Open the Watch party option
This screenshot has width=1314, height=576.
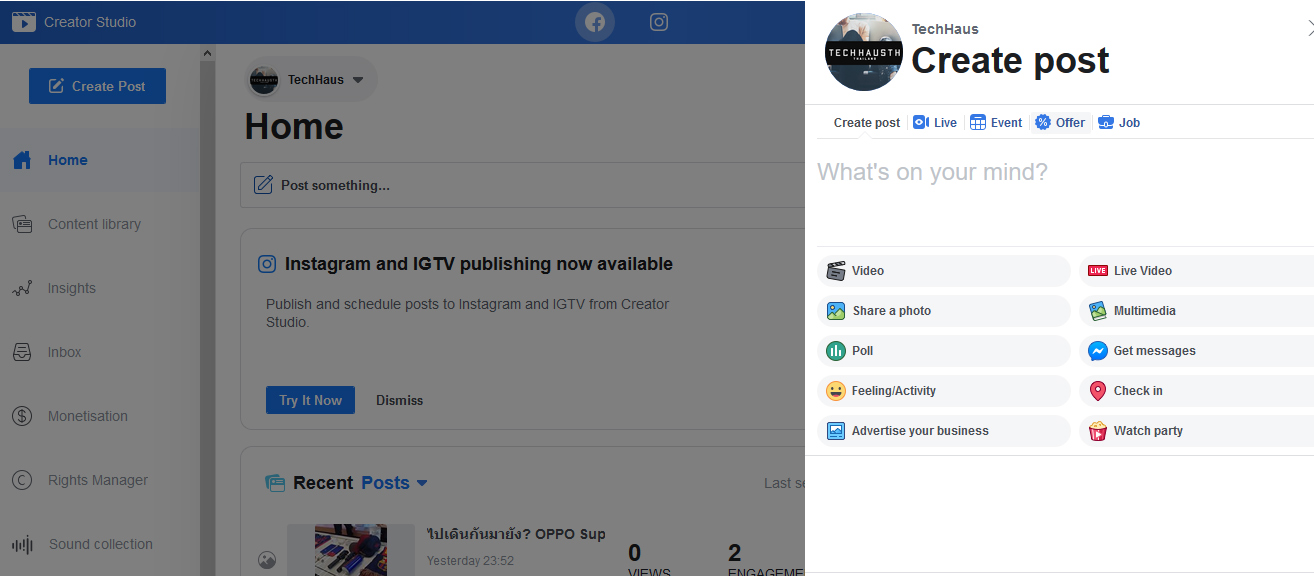(x=1195, y=431)
